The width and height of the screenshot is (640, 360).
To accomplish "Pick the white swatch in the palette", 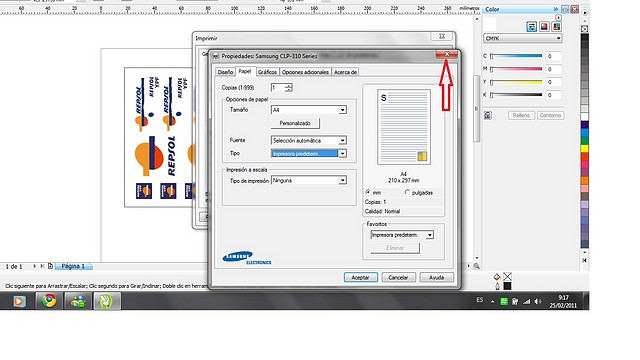I will click(x=584, y=117).
